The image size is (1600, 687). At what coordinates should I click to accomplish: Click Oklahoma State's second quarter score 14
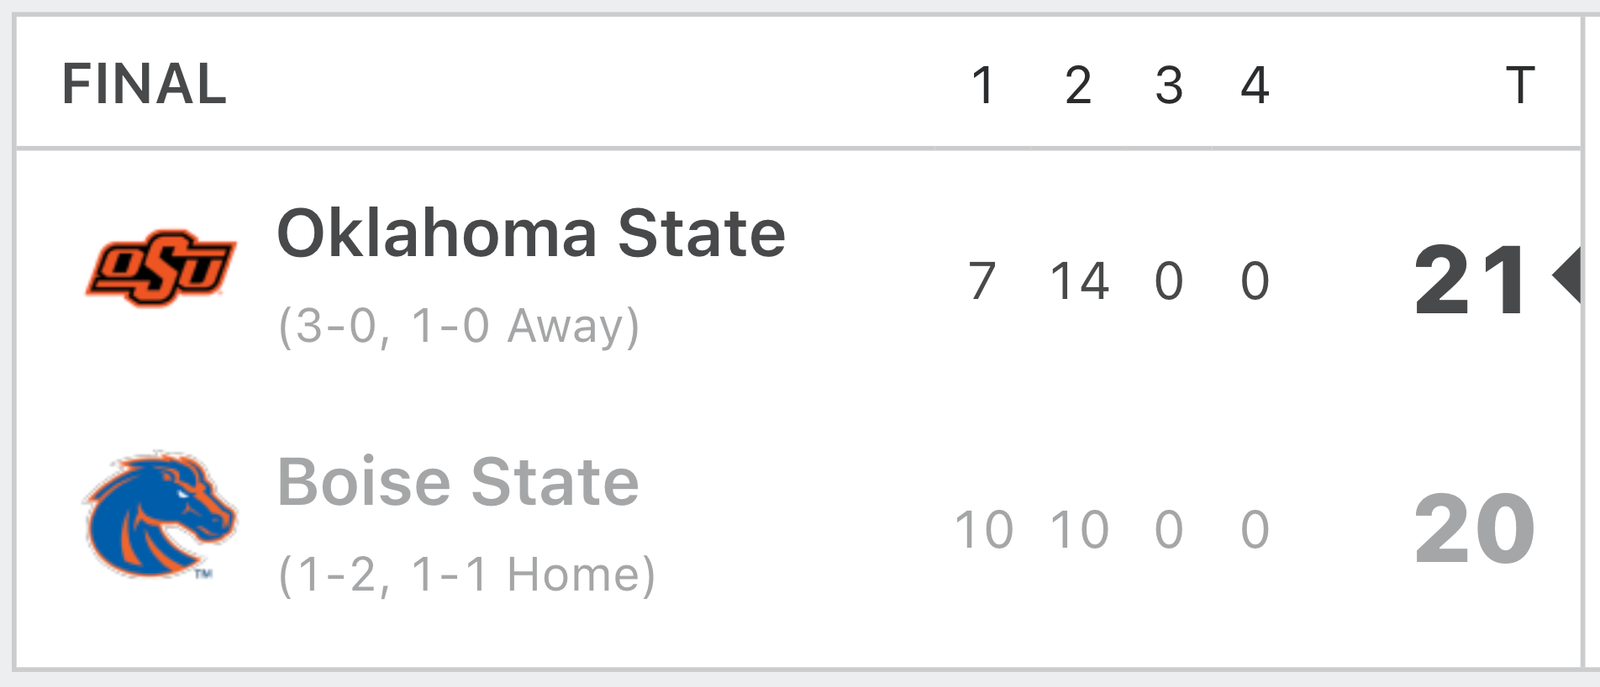(1079, 281)
